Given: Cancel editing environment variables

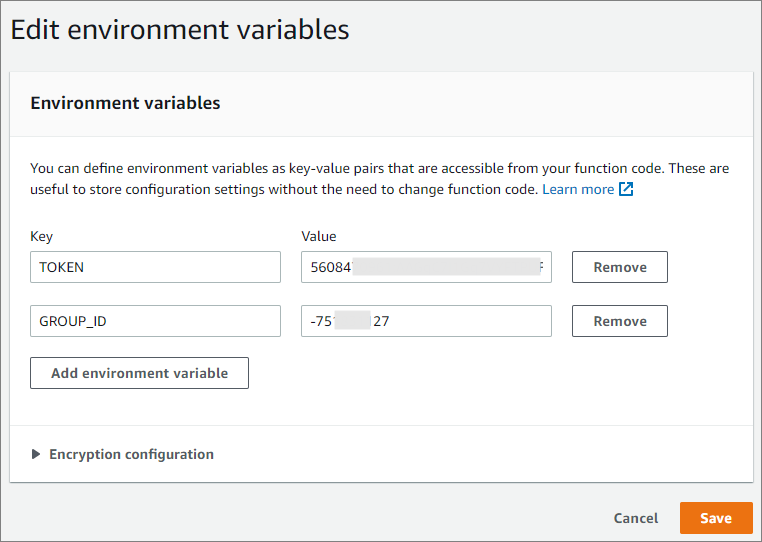Looking at the screenshot, I should point(636,518).
